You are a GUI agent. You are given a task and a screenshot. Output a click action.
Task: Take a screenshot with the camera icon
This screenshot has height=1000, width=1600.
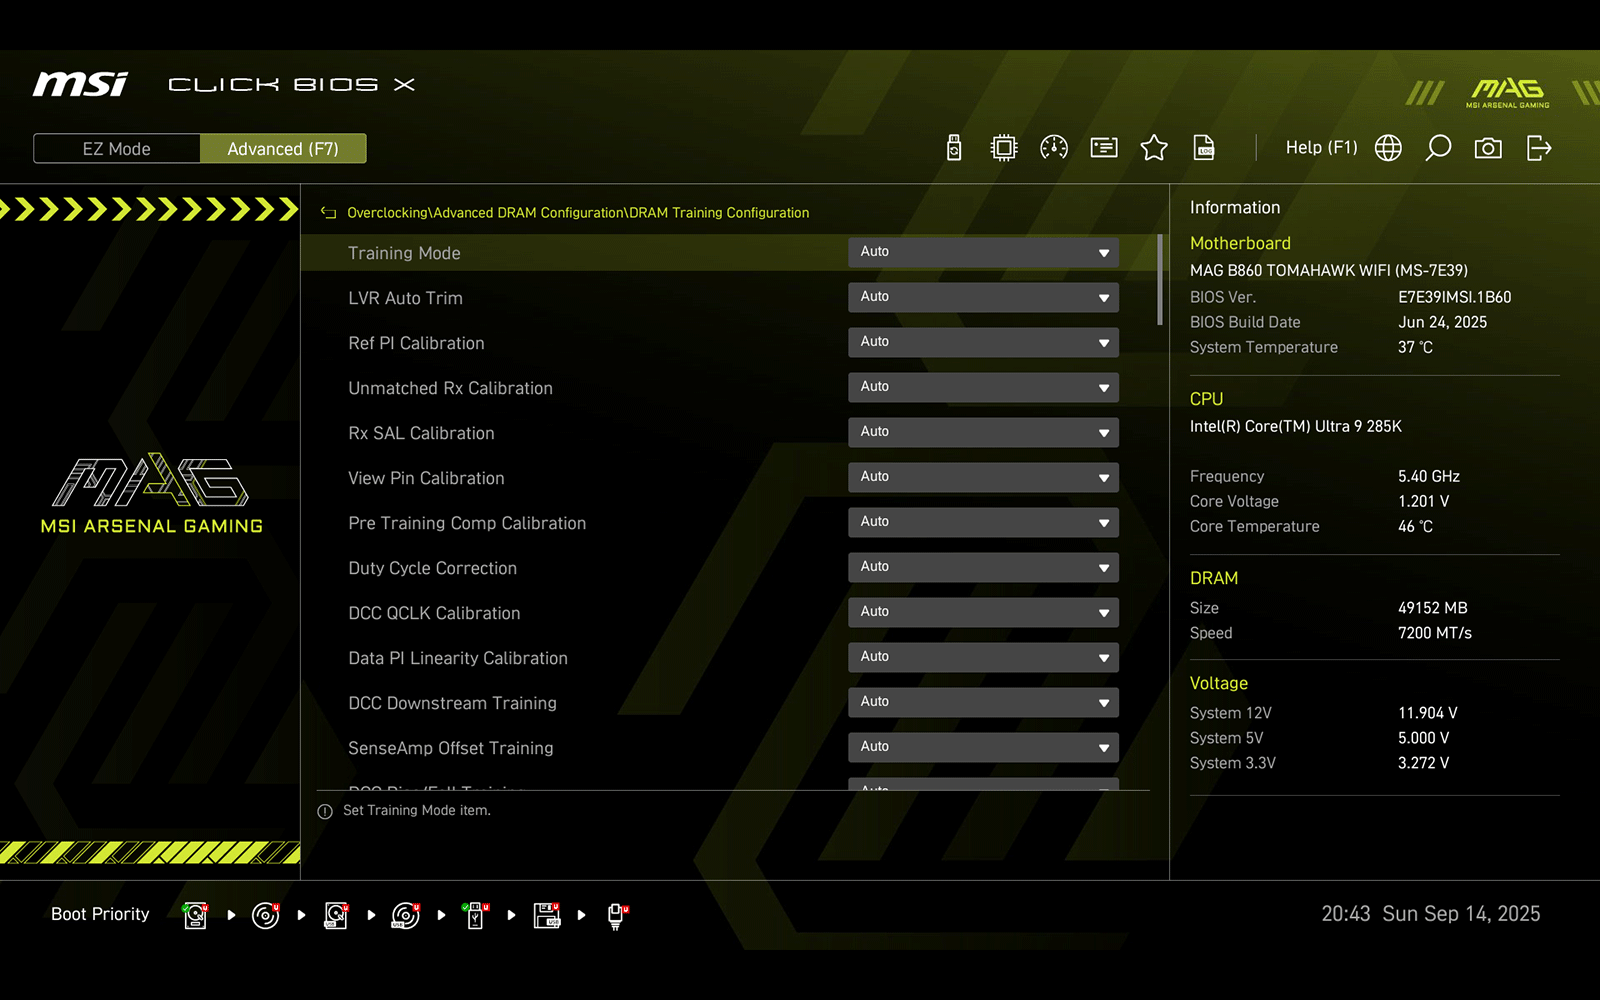(x=1488, y=148)
